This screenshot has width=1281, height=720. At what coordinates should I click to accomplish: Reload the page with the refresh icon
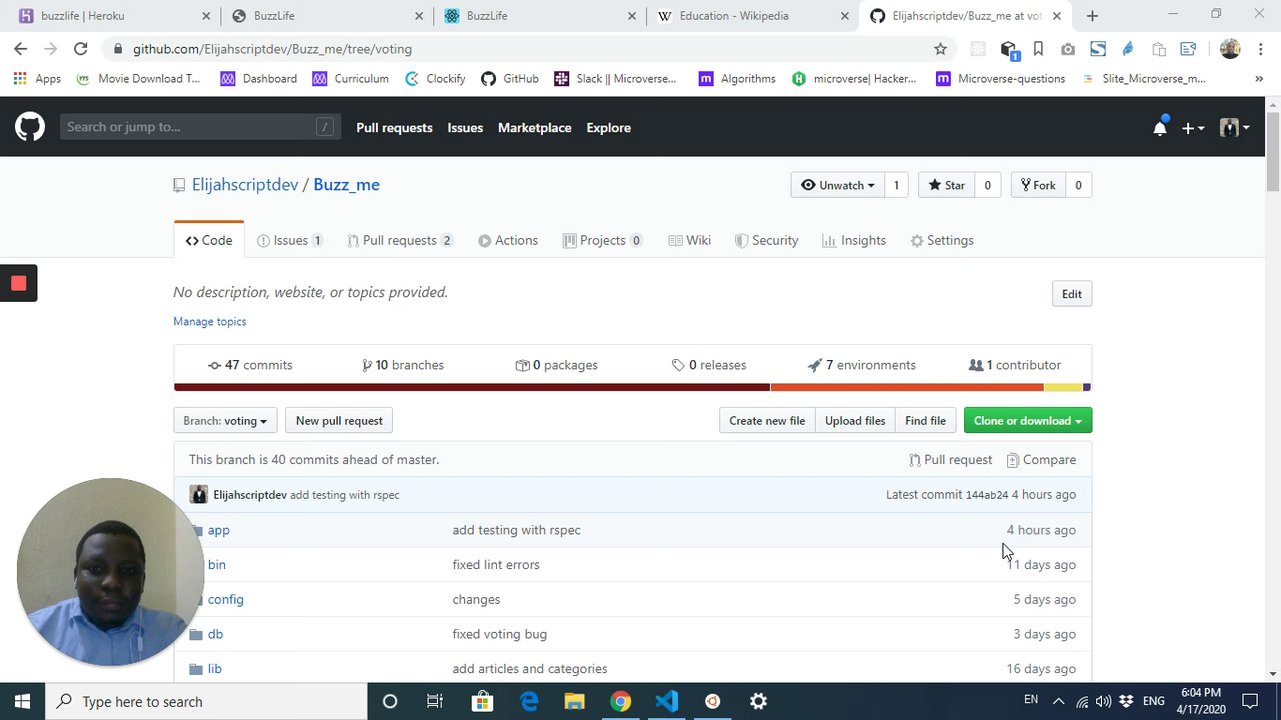point(80,49)
